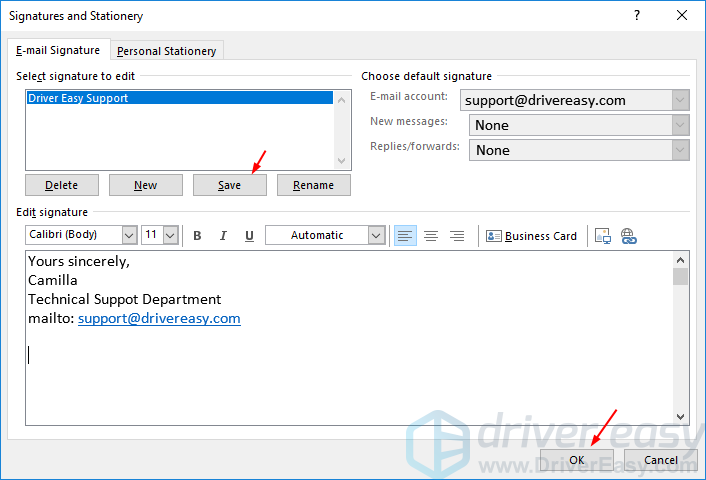Create a New signature
This screenshot has height=480, width=706.
(146, 185)
